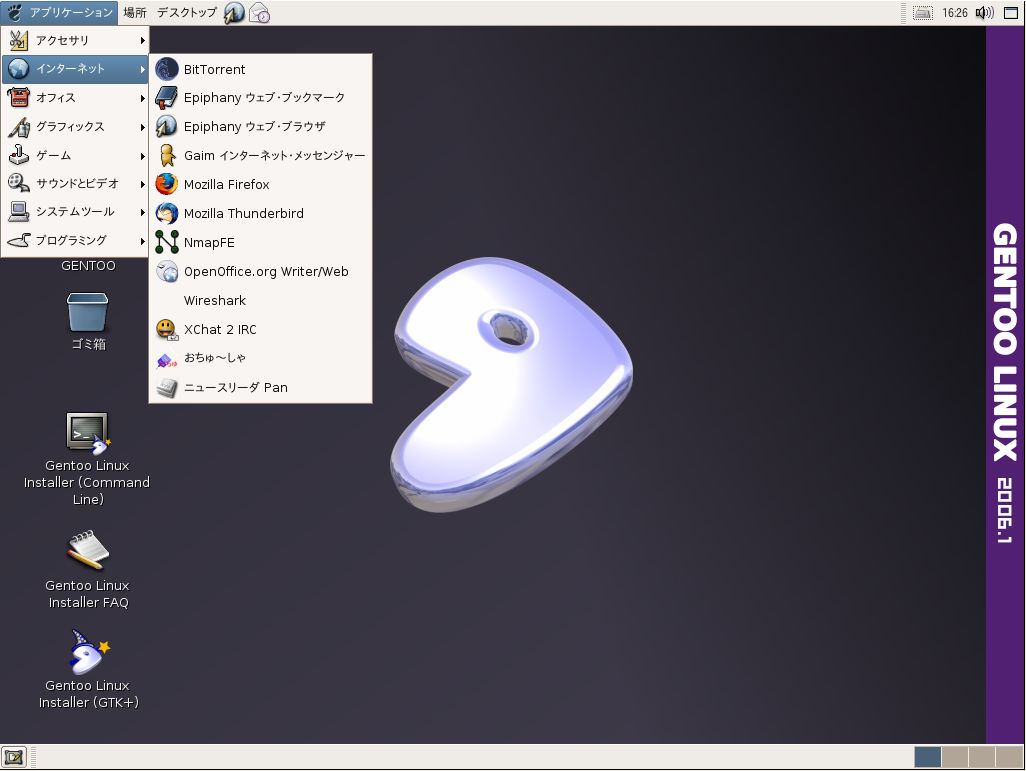Viewport: 1026px width, 771px height.
Task: Click the Gaim messenger icon
Action: 167,155
